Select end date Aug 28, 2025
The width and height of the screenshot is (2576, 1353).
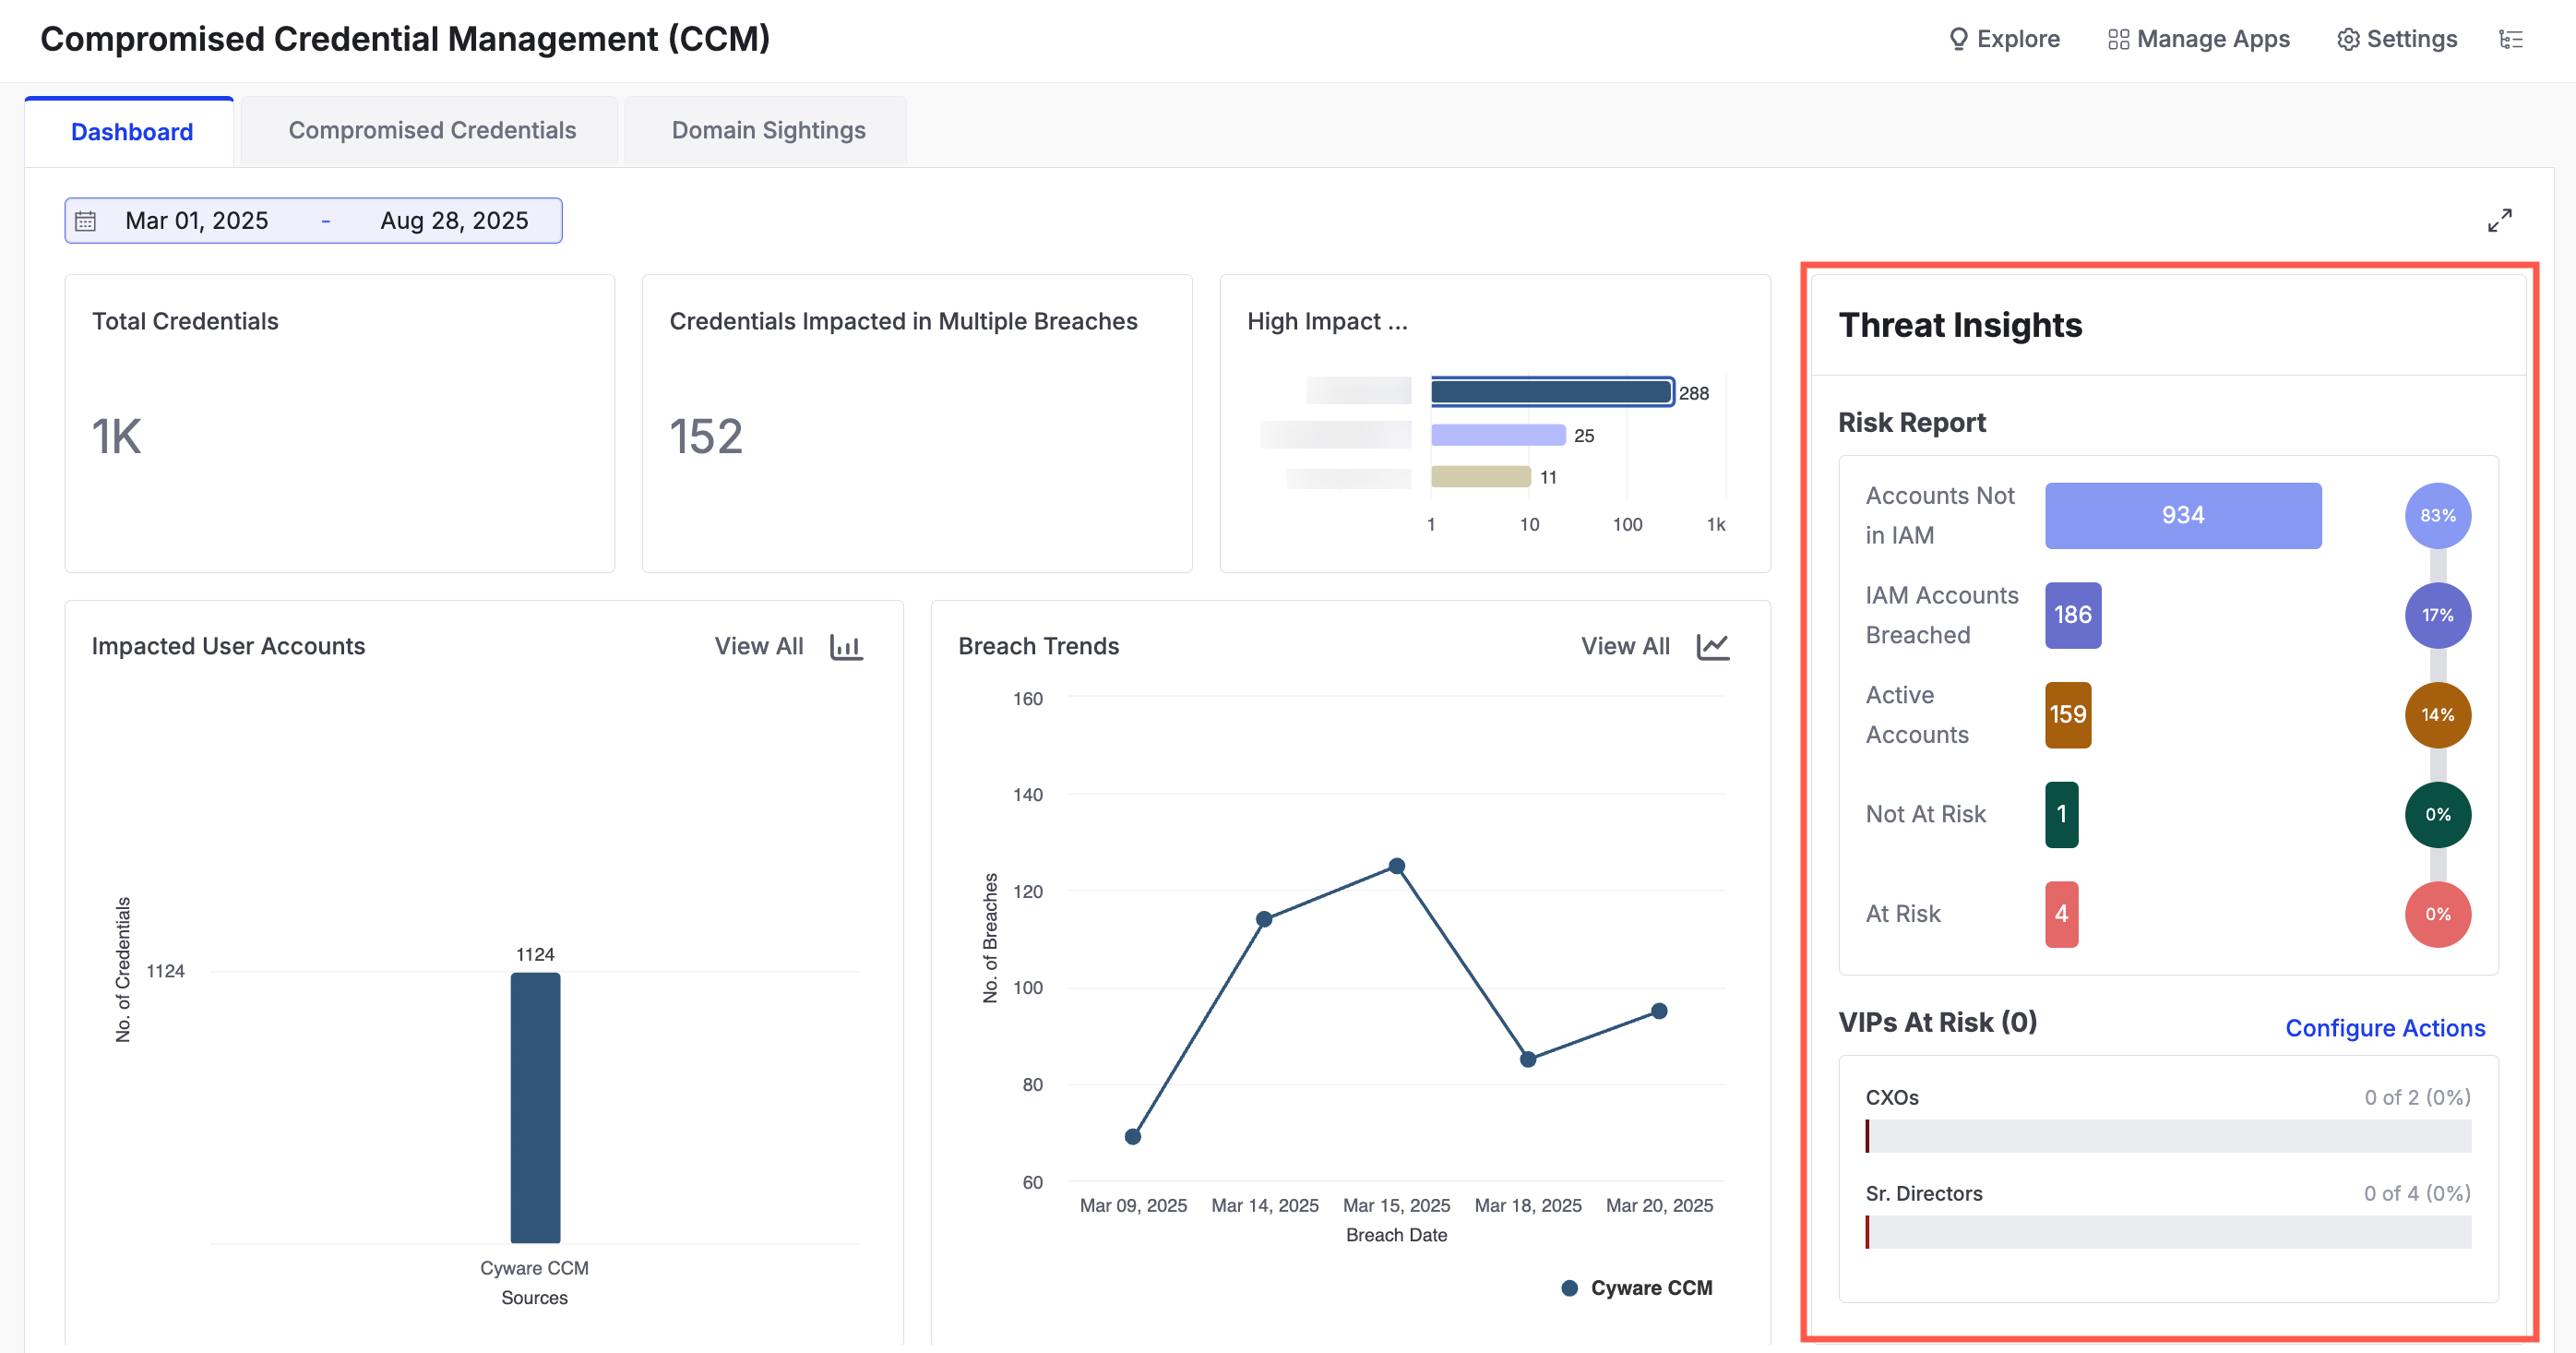(454, 221)
